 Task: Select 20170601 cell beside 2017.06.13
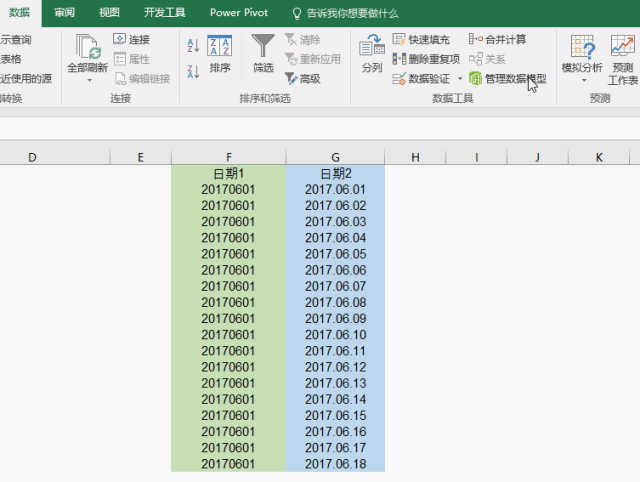(x=229, y=383)
